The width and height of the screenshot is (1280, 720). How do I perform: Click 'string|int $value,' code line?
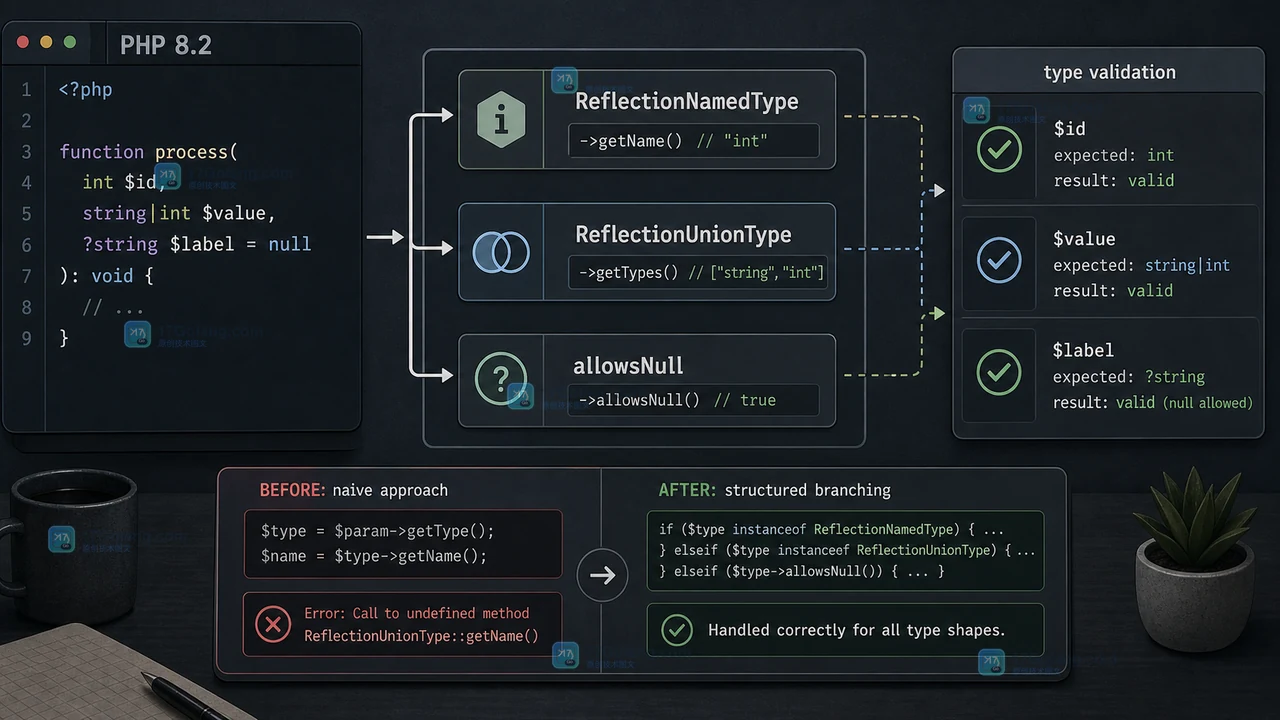179,213
